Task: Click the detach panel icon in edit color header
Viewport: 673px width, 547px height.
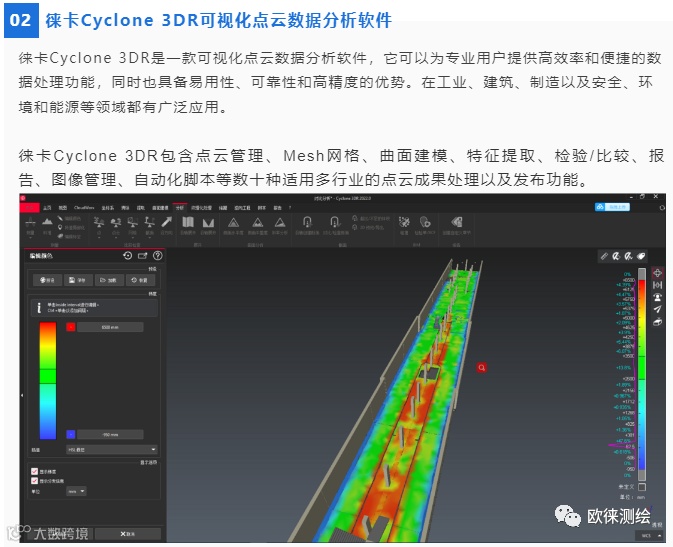Action: pos(142,256)
